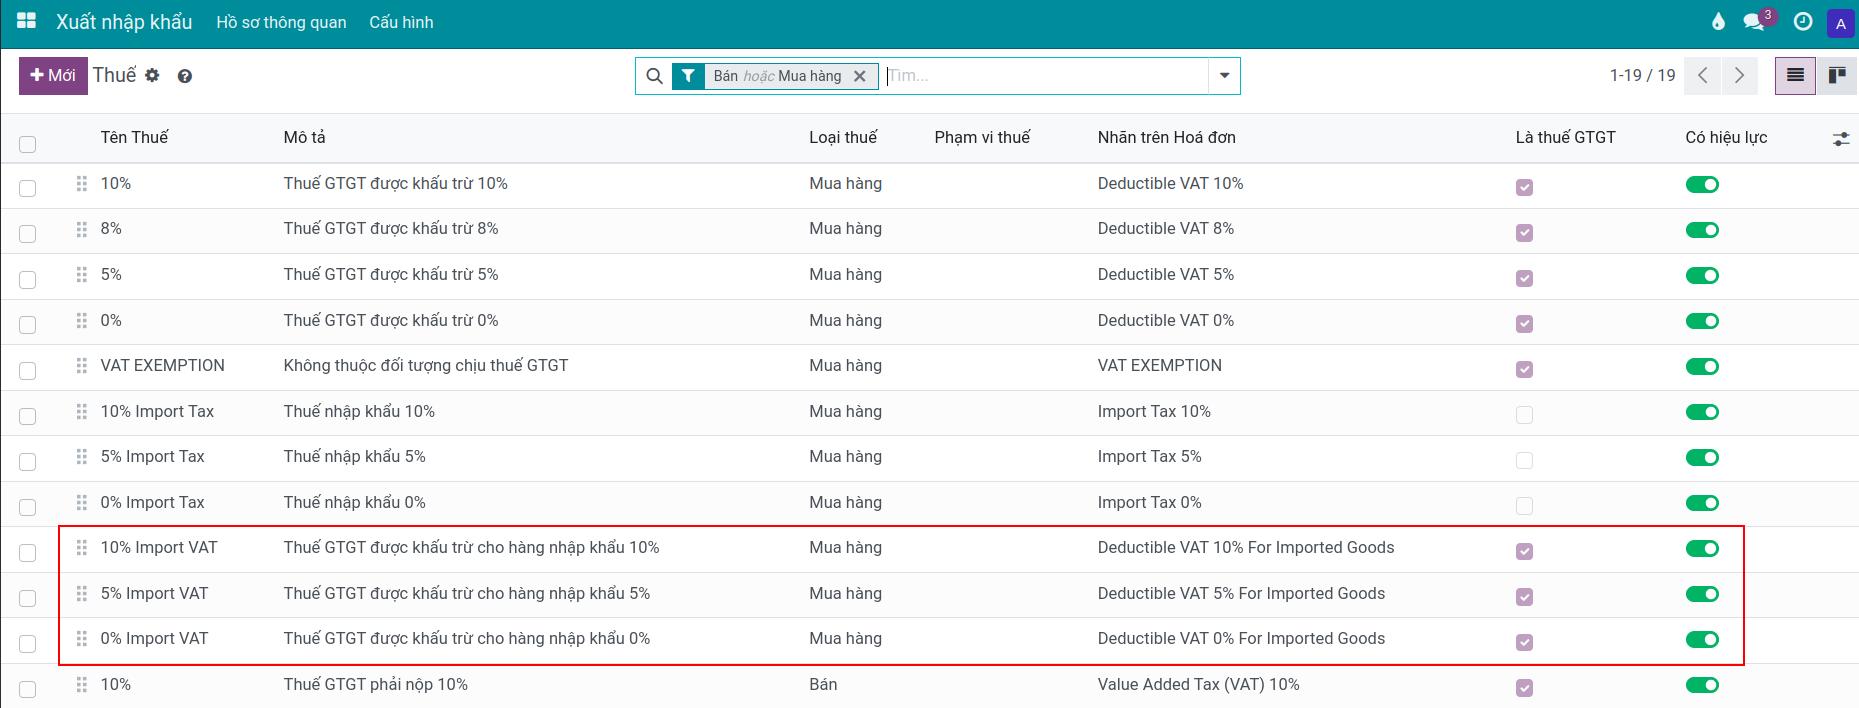
Task: Open the droplet debug icon
Action: (x=1718, y=22)
